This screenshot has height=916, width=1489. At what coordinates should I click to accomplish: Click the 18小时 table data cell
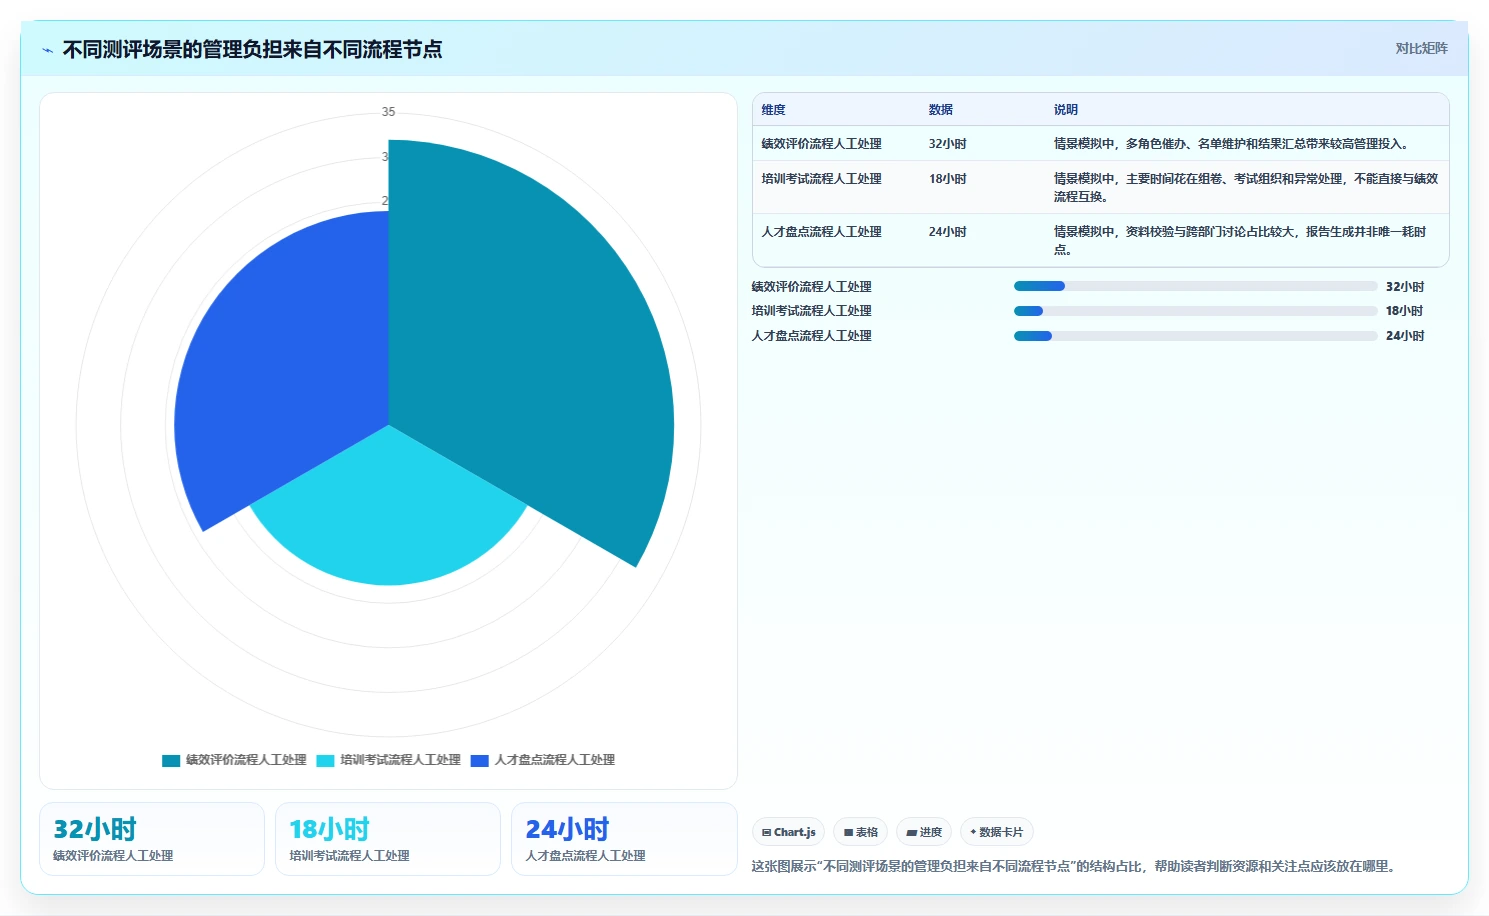click(x=947, y=179)
